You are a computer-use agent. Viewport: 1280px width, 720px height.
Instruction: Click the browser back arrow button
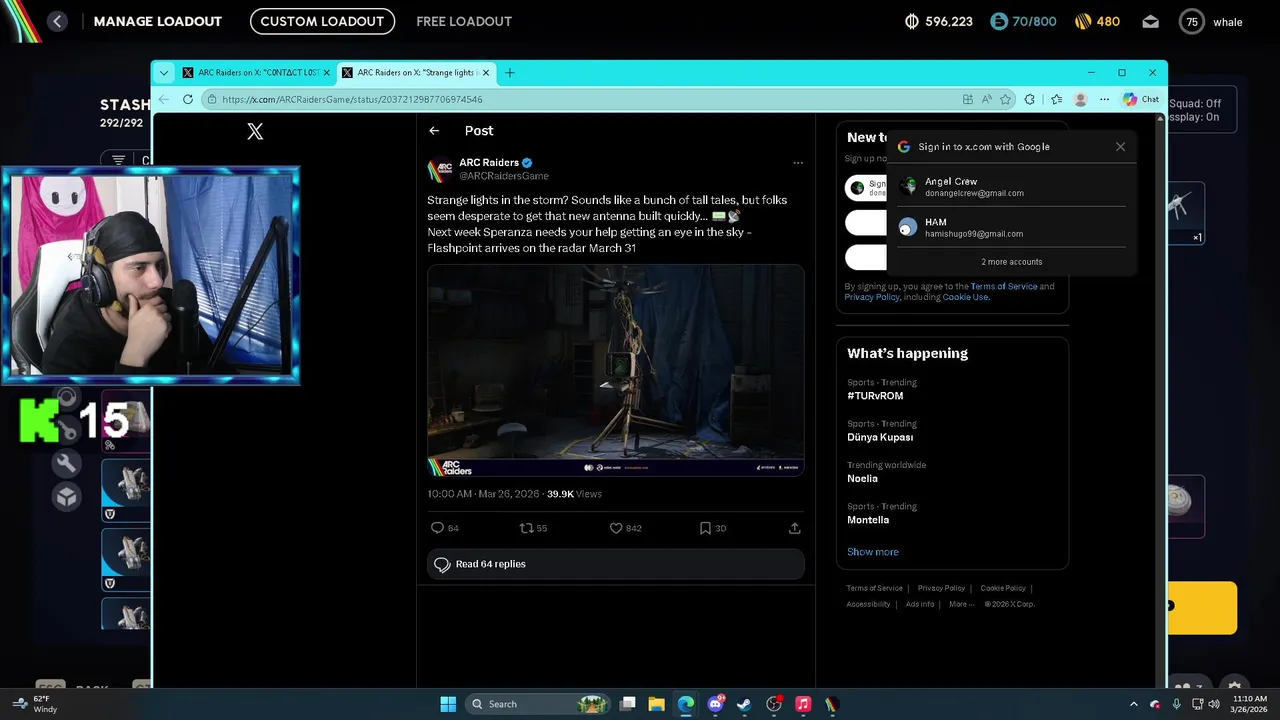pyautogui.click(x=165, y=99)
